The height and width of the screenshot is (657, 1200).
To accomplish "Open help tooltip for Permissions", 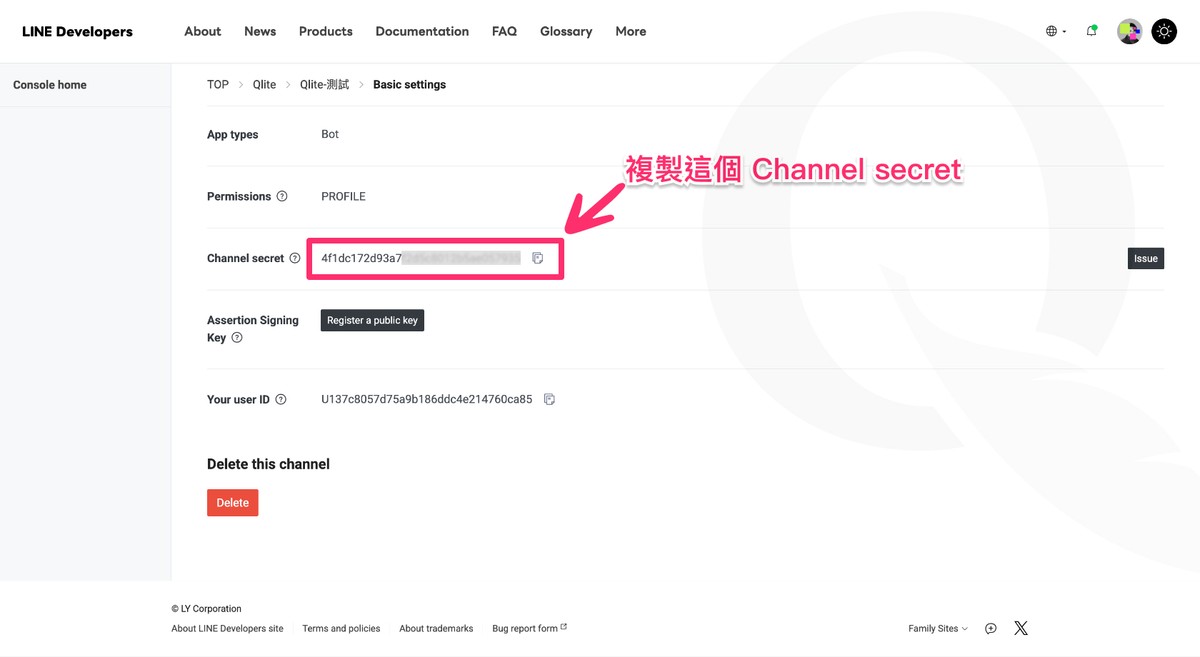I will point(282,196).
